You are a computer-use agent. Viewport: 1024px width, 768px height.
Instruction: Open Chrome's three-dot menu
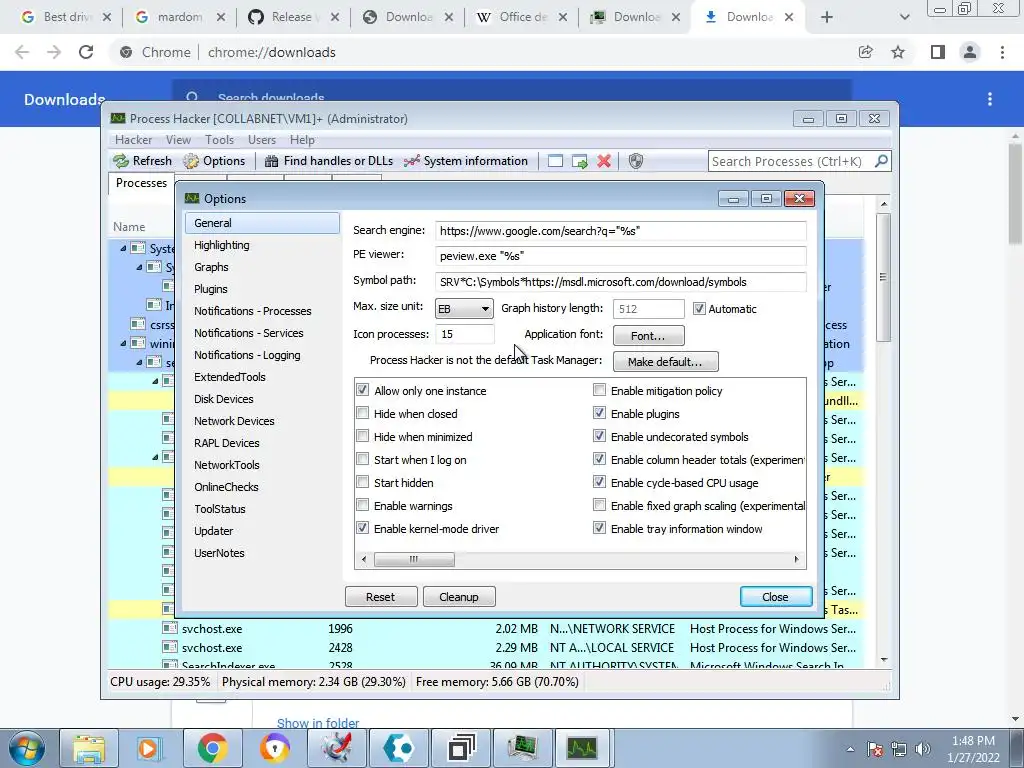click(1002, 52)
